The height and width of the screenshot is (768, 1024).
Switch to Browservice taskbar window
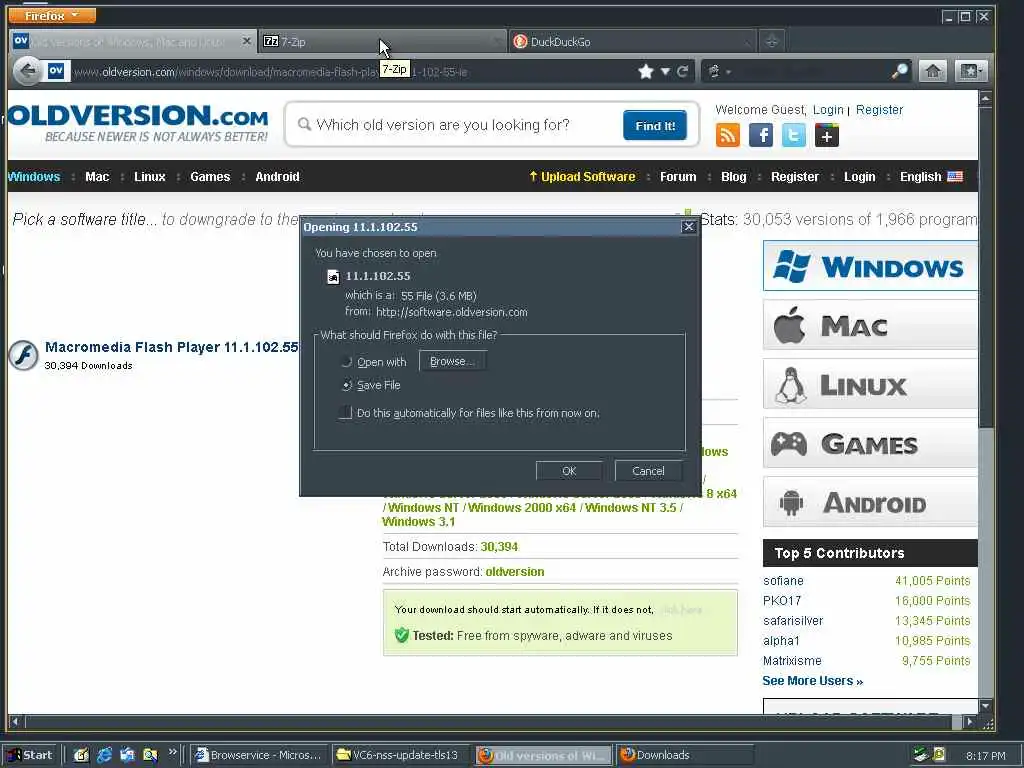261,755
